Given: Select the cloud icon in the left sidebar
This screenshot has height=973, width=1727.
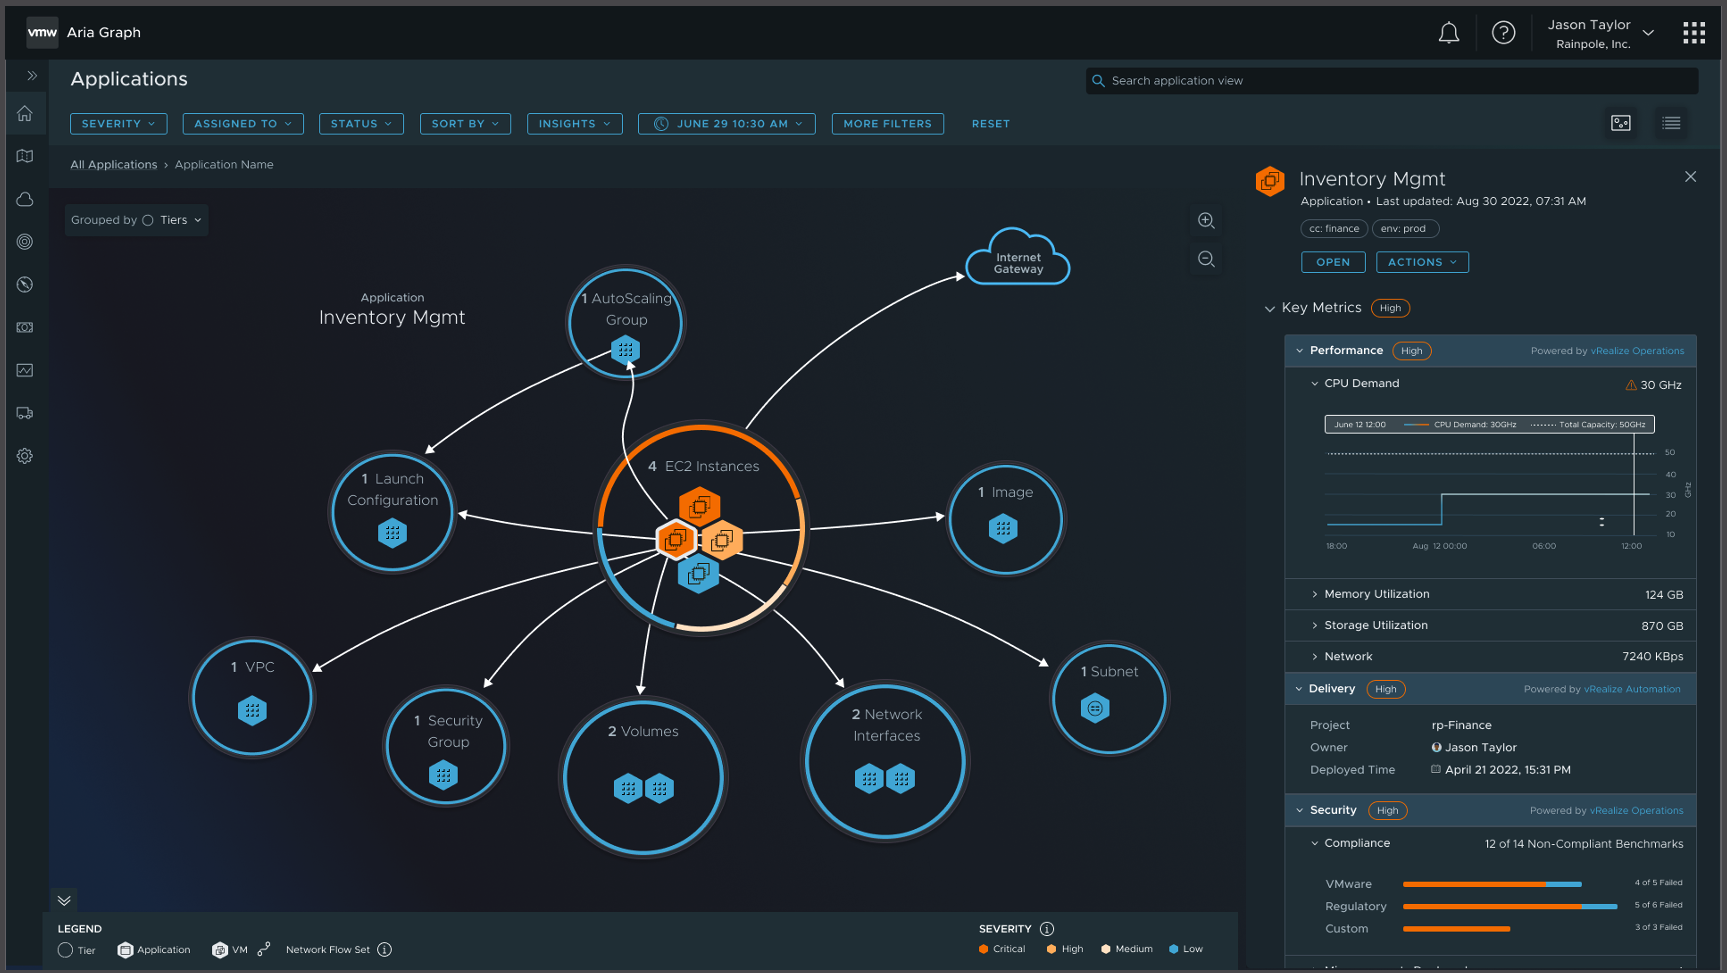Looking at the screenshot, I should click(x=25, y=199).
